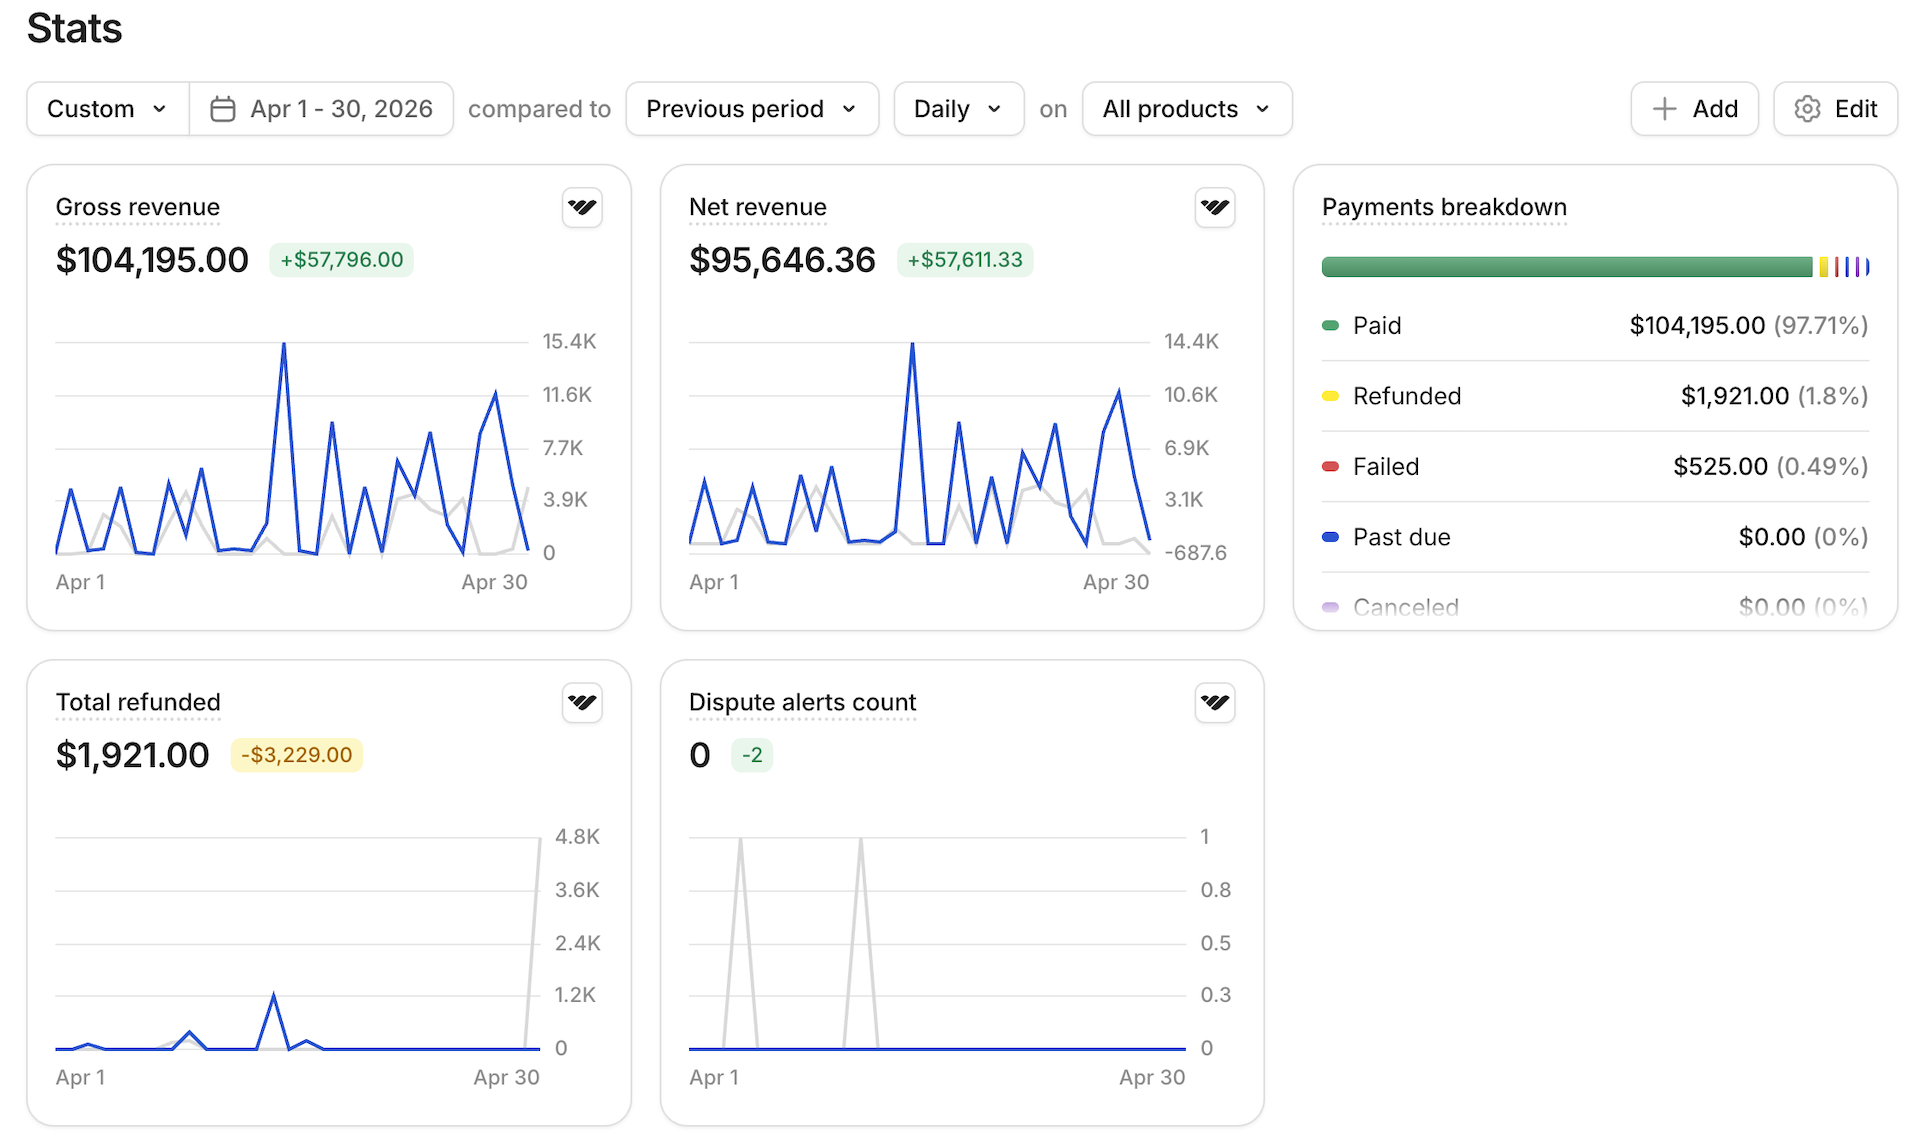Image resolution: width=1910 pixels, height=1142 pixels.
Task: Click the Dispute alerts count title
Action: (x=803, y=702)
